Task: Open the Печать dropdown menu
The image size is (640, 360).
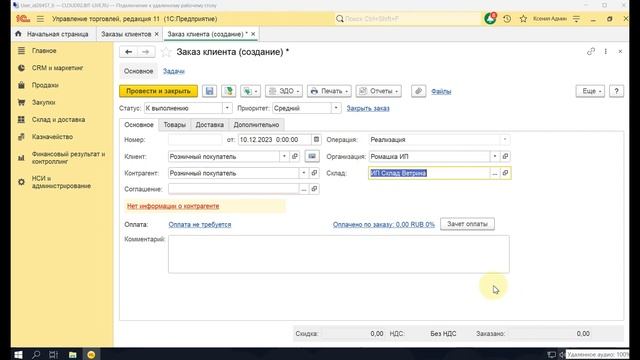Action: (329, 91)
